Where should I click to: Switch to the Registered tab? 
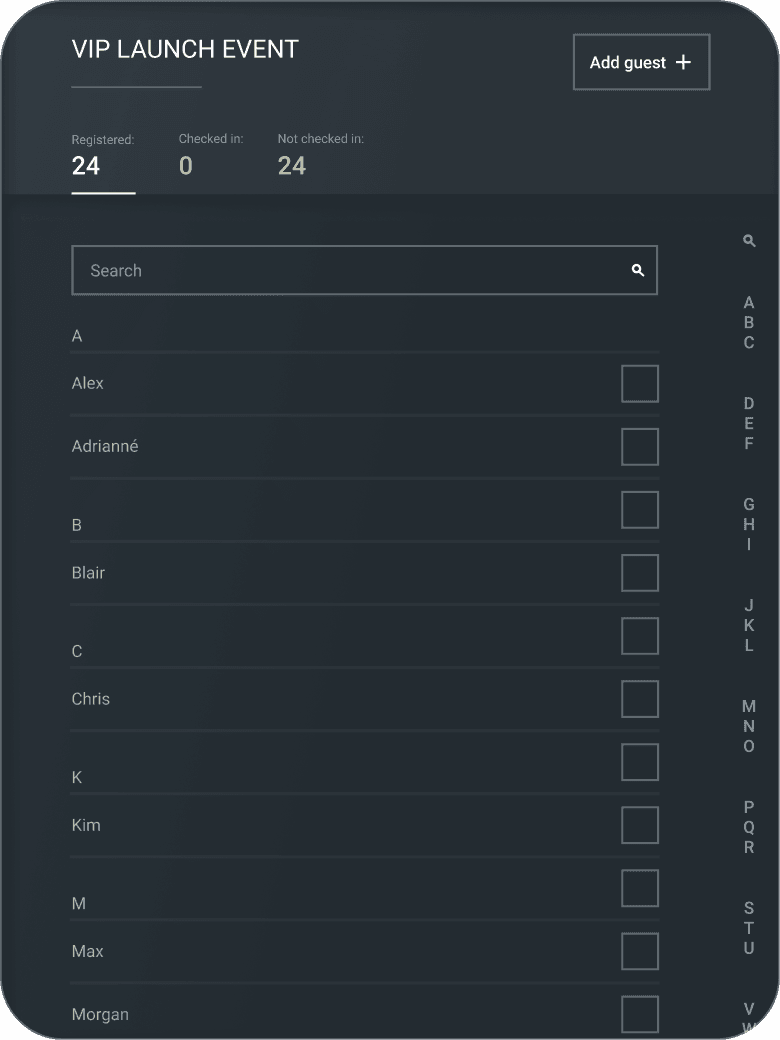pyautogui.click(x=103, y=157)
